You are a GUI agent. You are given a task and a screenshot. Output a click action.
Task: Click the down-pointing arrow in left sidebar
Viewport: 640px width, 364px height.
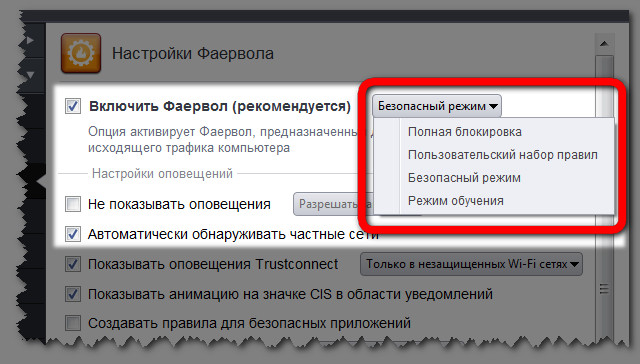[x=31, y=75]
